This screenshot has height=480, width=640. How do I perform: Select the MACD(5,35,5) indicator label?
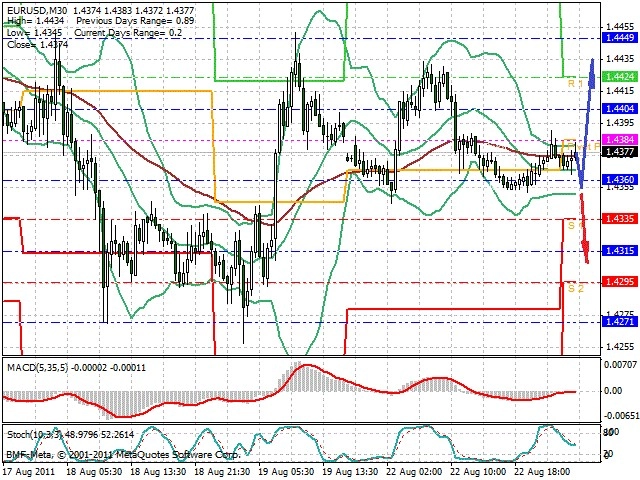[x=38, y=368]
